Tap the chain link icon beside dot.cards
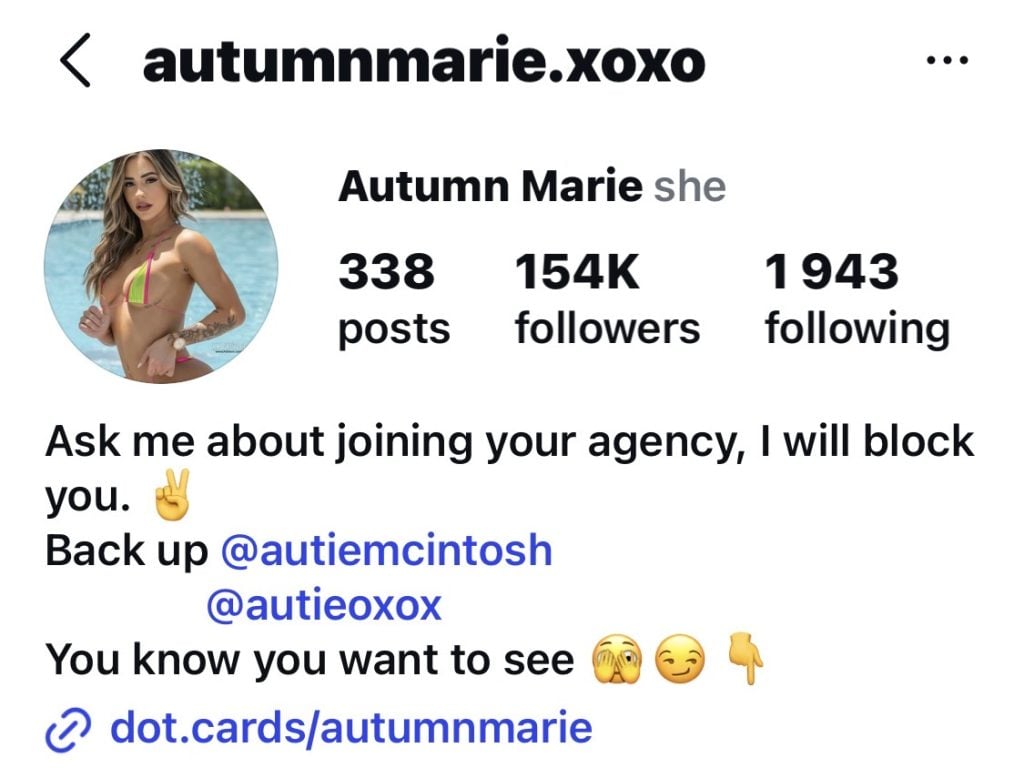This screenshot has height=778, width=1024. (x=67, y=730)
